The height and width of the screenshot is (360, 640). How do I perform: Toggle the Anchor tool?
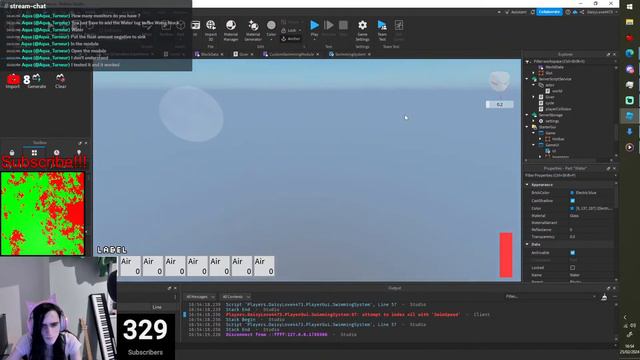pos(291,39)
